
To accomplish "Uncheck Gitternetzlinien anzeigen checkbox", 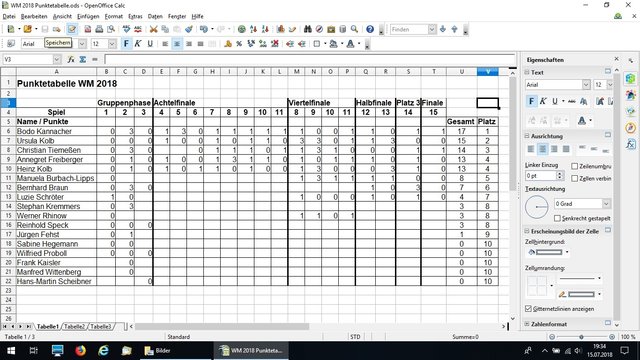I will [x=528, y=309].
